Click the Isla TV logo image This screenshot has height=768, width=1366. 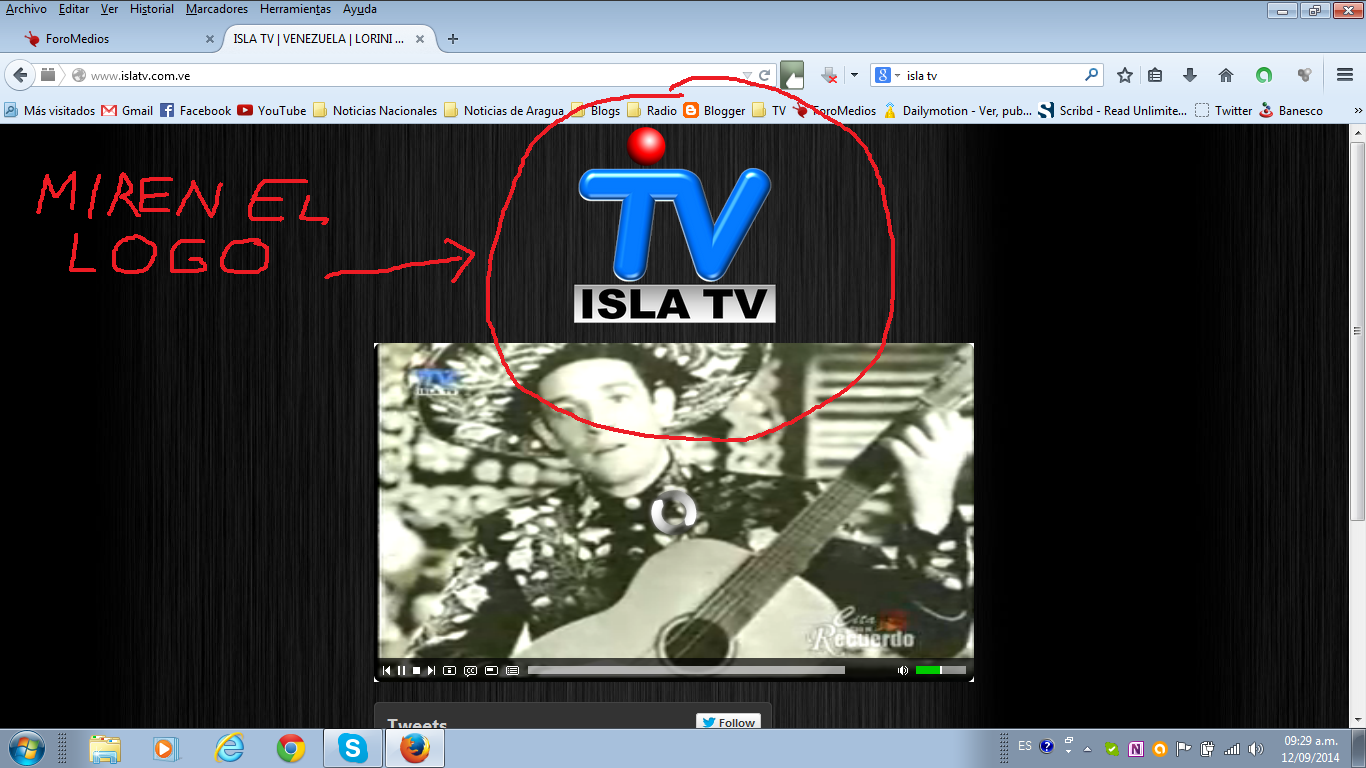675,226
